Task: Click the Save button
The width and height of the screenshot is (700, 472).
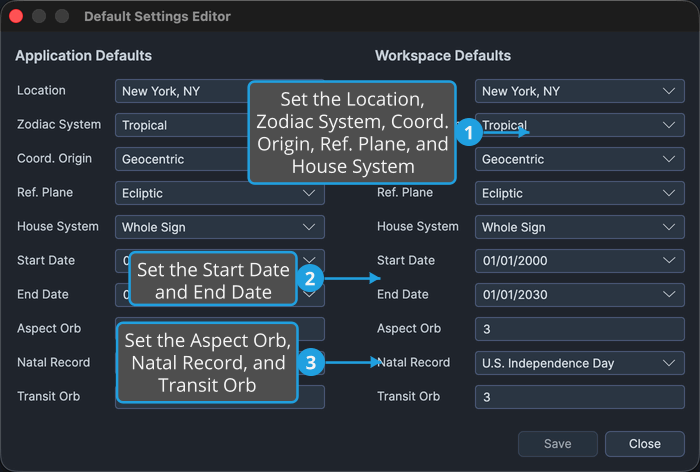Action: click(558, 443)
